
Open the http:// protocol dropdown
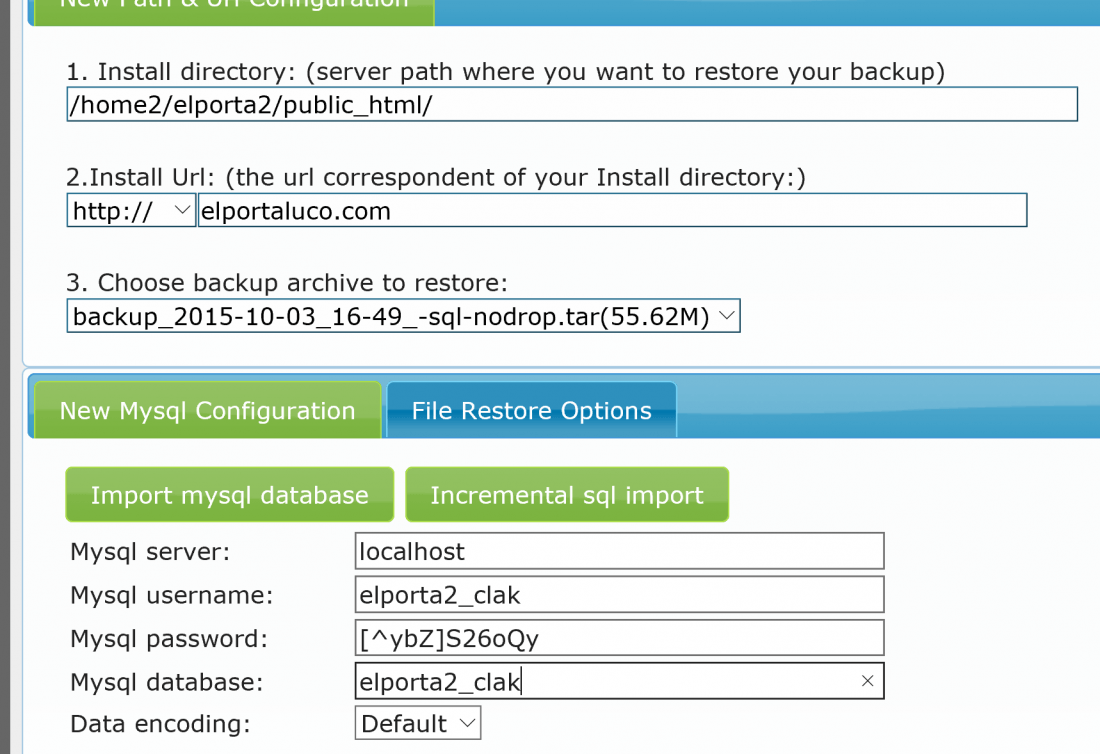coord(131,210)
